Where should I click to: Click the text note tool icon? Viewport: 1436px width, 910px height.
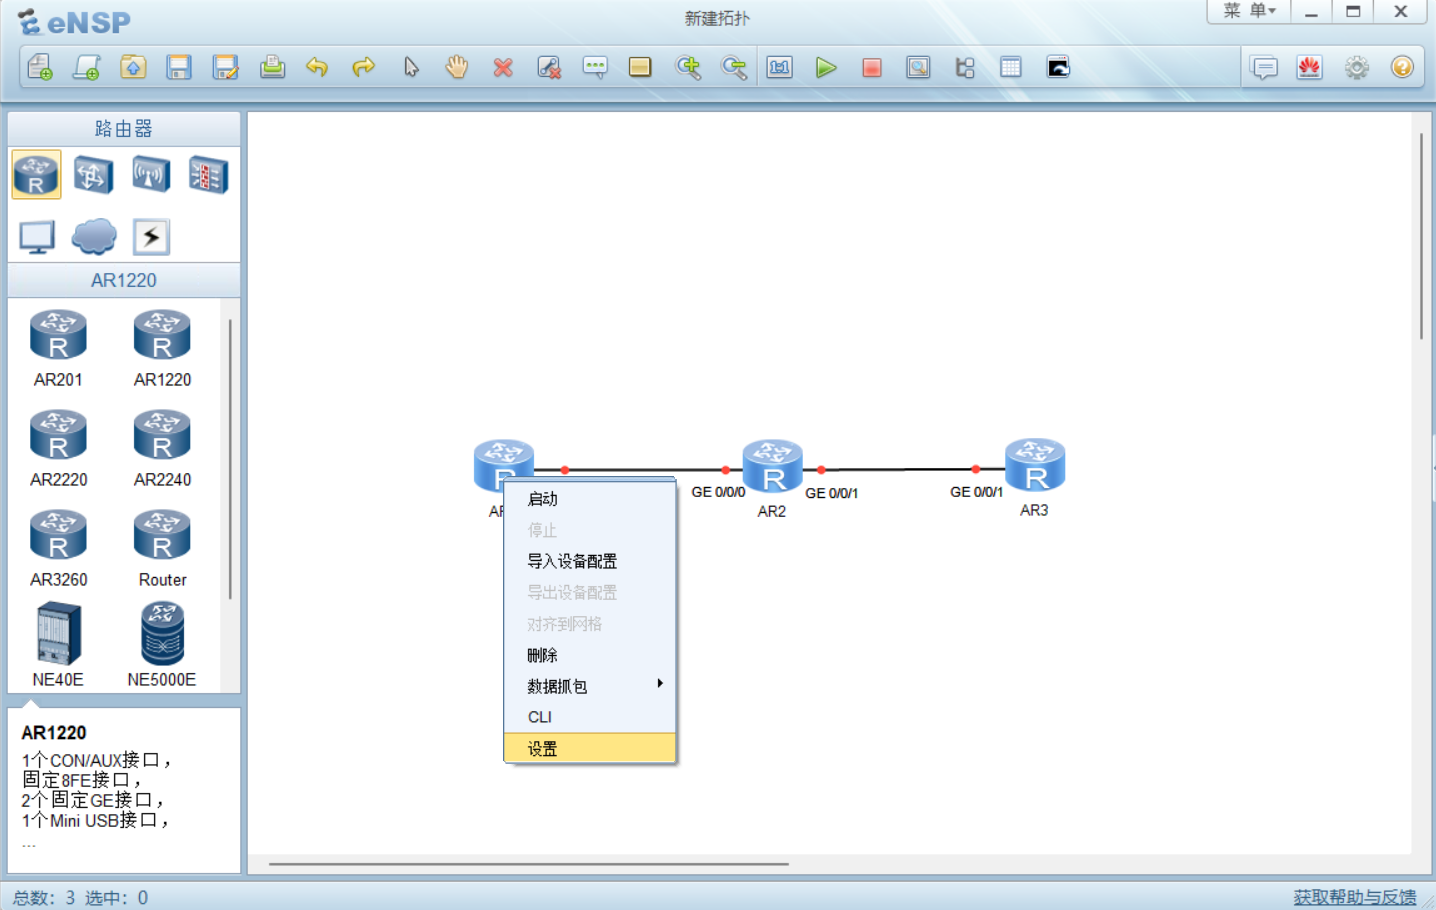tap(595, 67)
